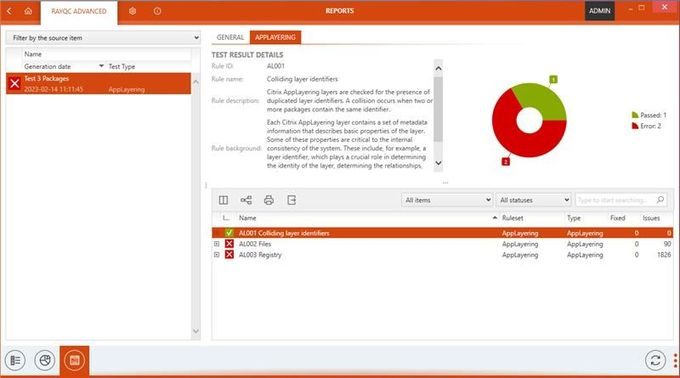
Task: Open the column chooser icon
Action: (223, 200)
